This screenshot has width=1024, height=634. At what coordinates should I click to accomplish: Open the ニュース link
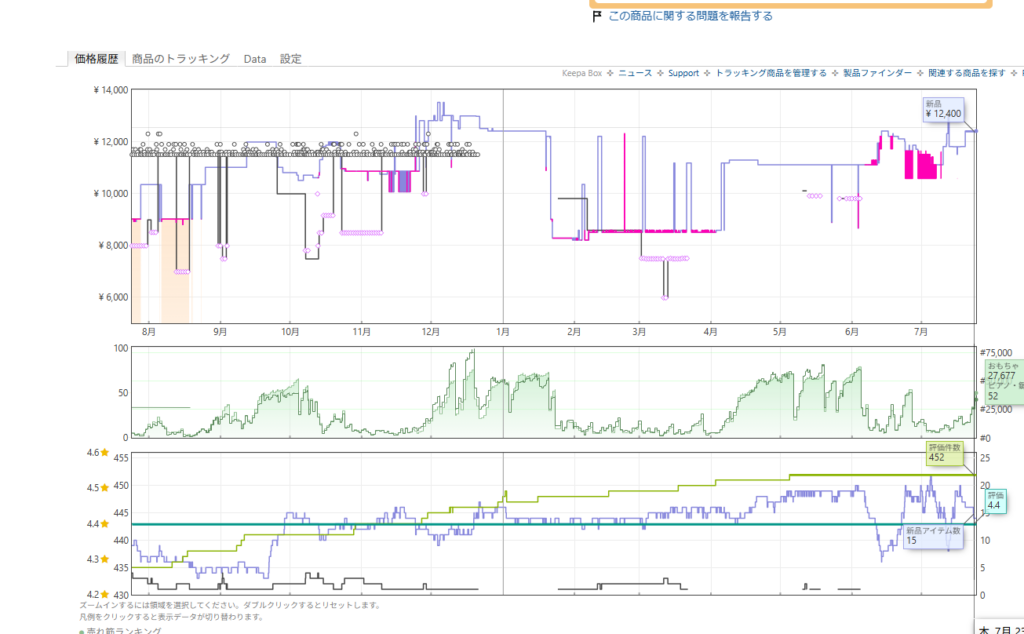click(x=635, y=73)
